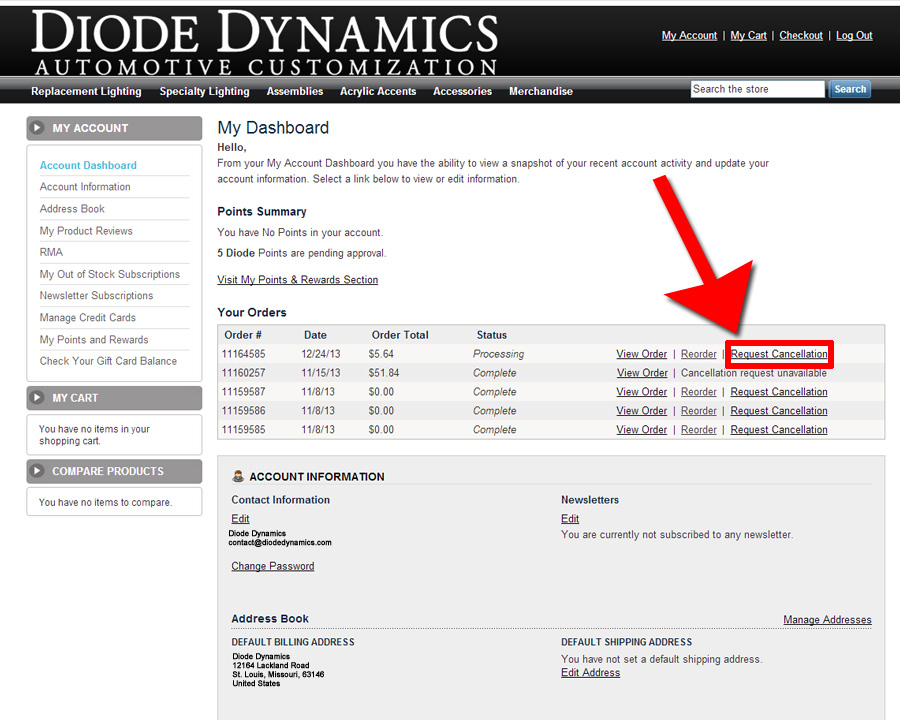Open My Cart in the header
The width and height of the screenshot is (900, 720).
pos(748,36)
